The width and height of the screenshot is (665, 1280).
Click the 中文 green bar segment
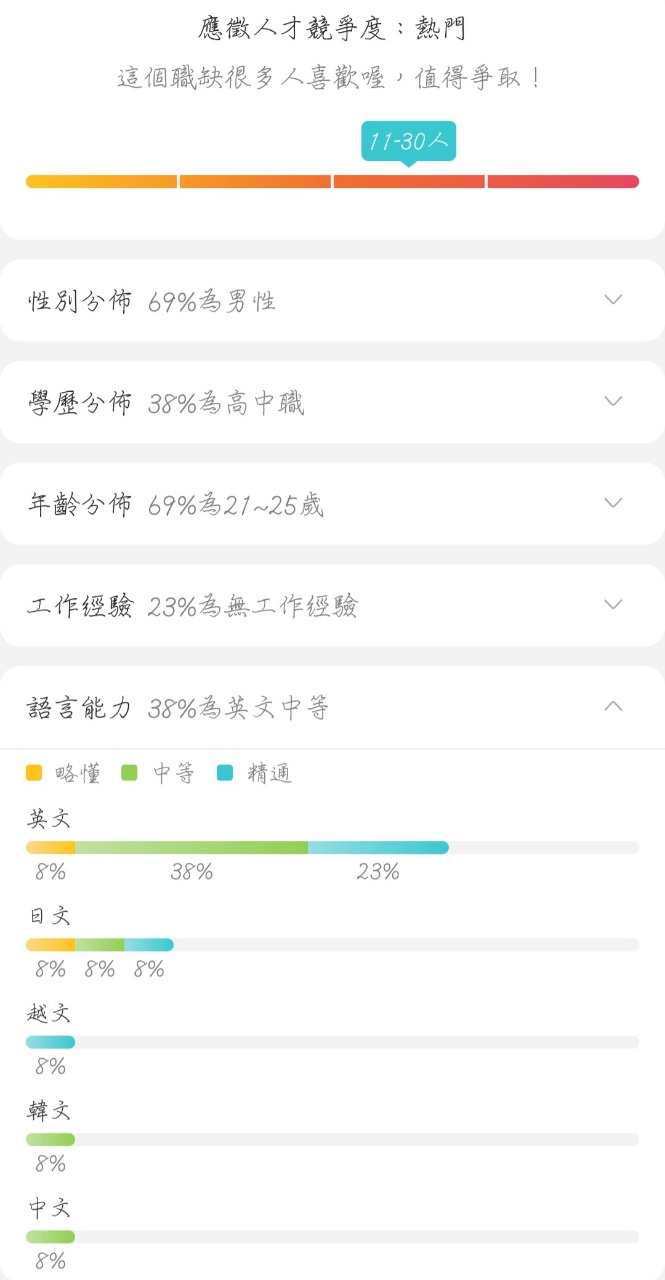[x=50, y=1237]
